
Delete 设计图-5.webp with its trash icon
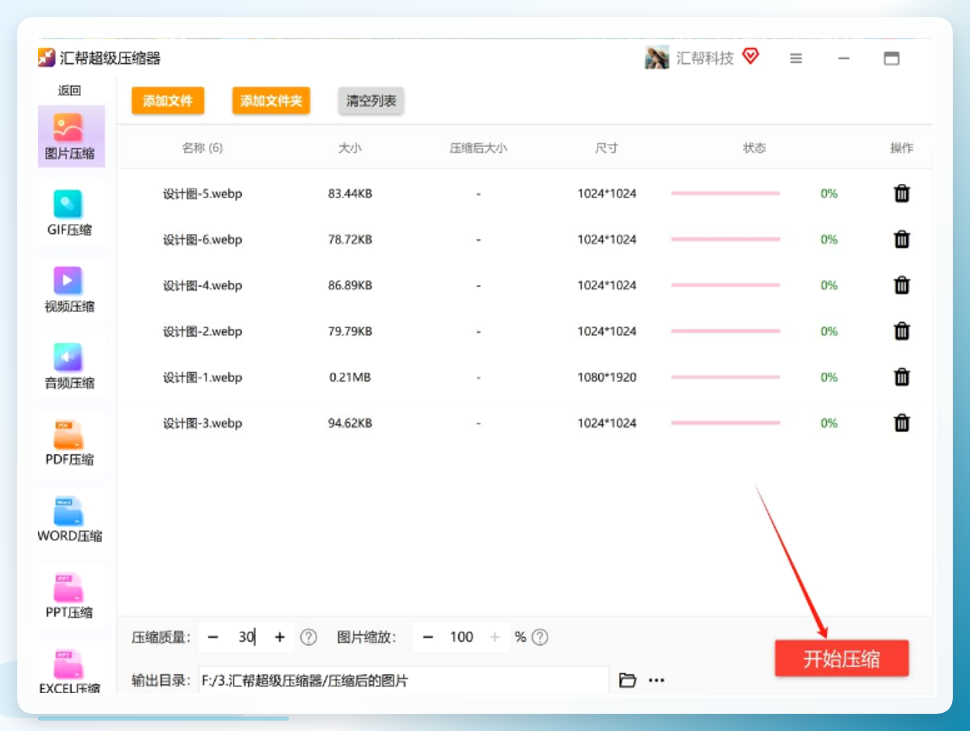click(901, 194)
